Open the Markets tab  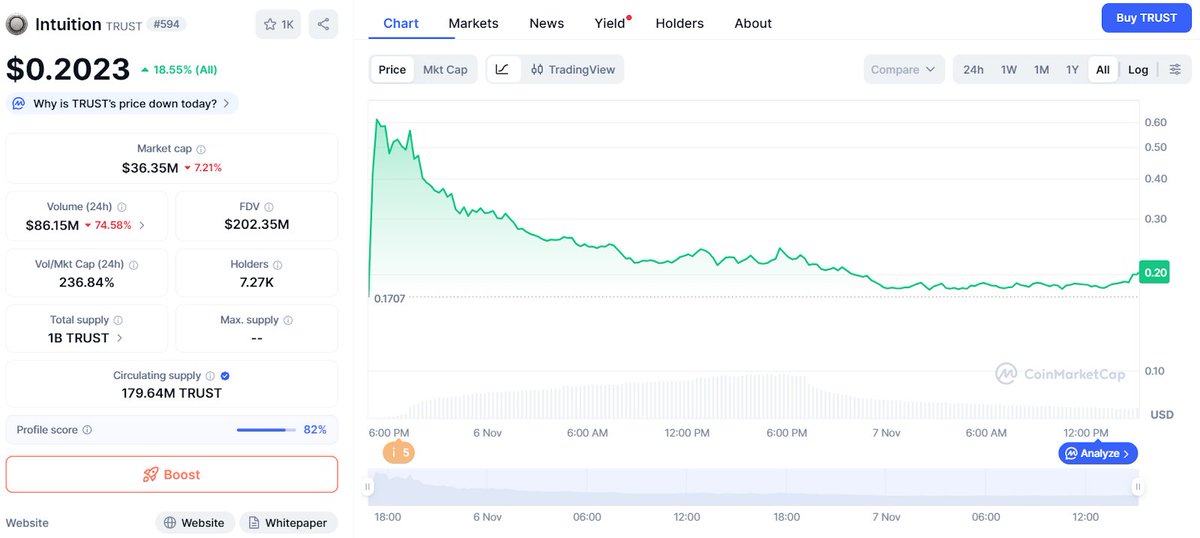click(473, 23)
